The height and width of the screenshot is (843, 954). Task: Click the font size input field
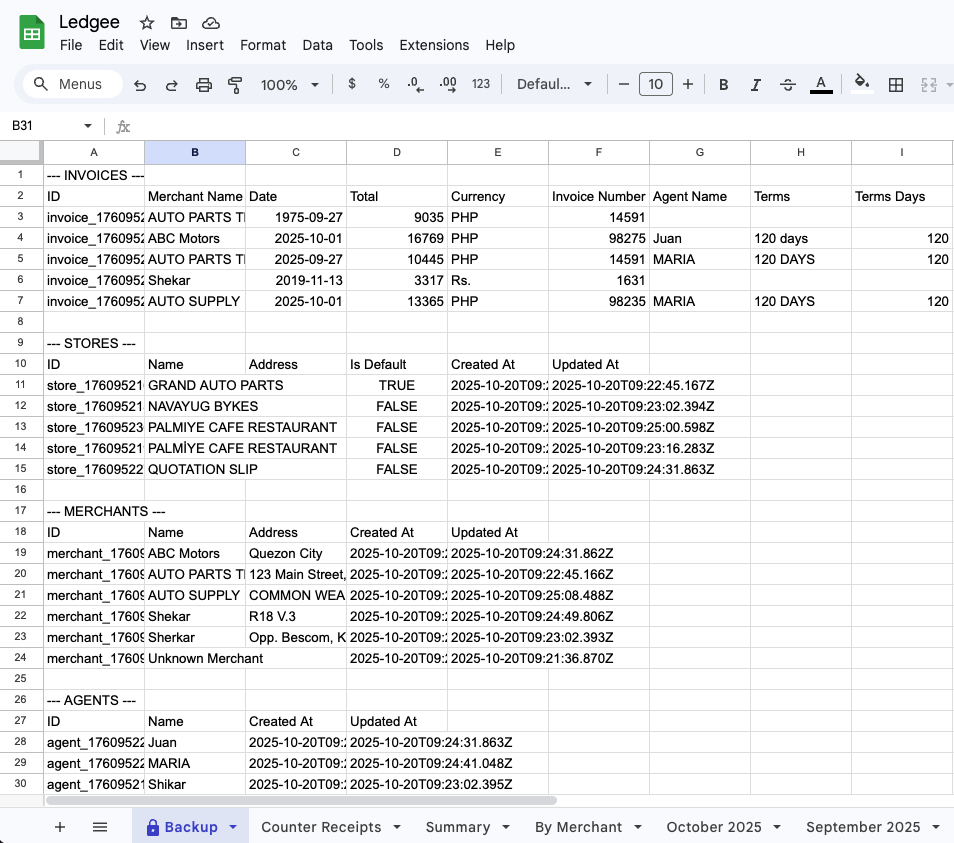[656, 84]
